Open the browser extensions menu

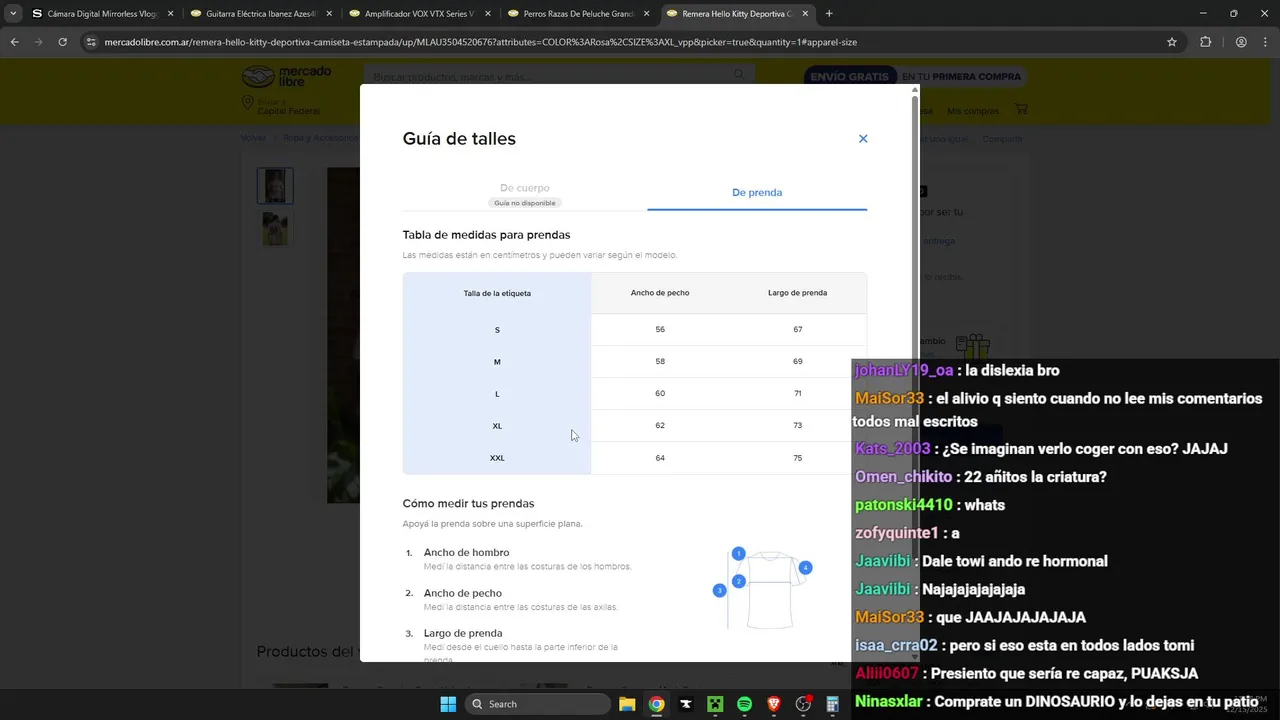[x=1205, y=42]
